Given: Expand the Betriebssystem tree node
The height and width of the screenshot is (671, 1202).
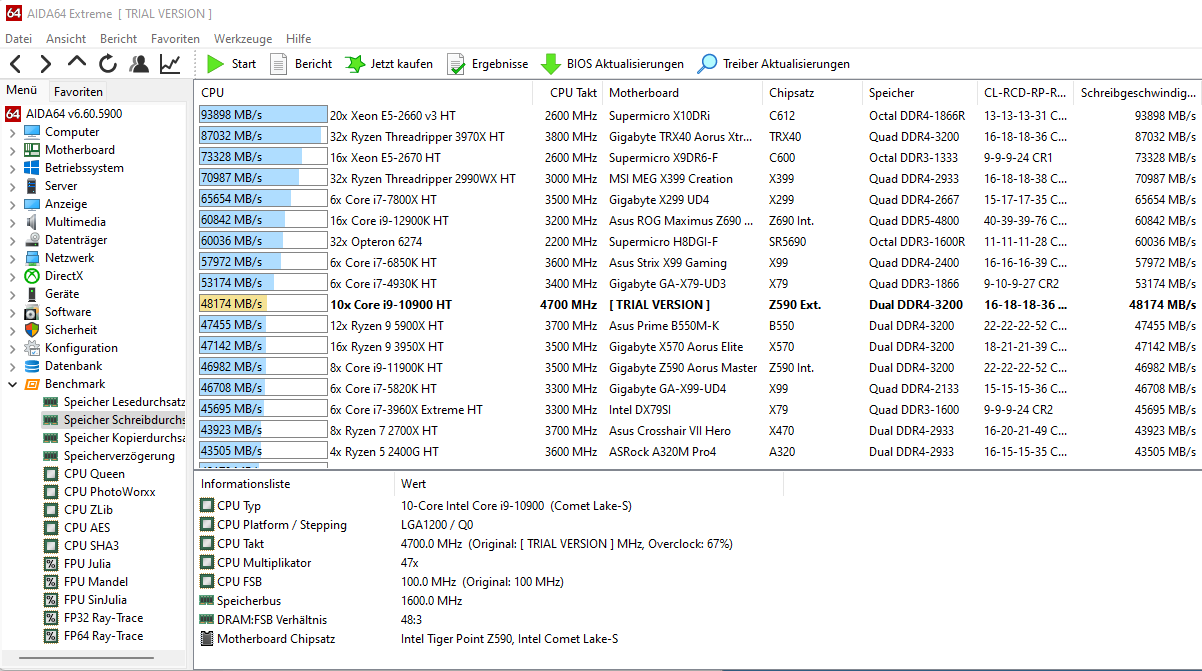Looking at the screenshot, I should tap(12, 168).
